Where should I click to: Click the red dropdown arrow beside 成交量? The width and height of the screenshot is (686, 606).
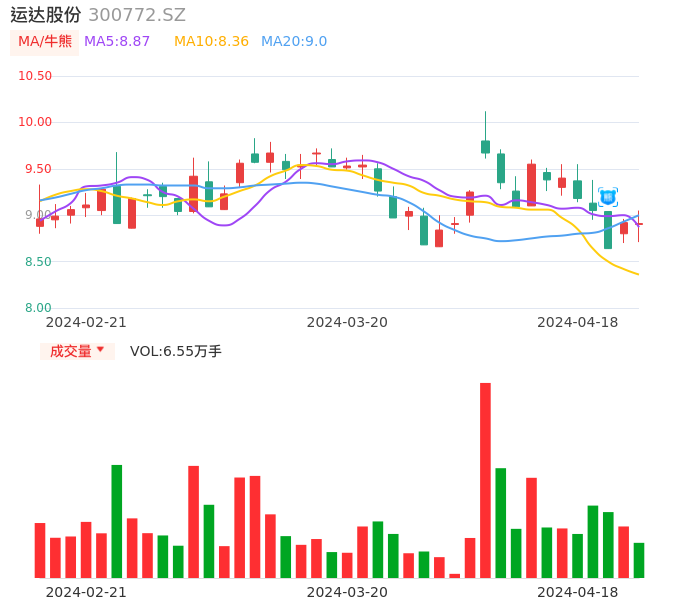tap(100, 350)
